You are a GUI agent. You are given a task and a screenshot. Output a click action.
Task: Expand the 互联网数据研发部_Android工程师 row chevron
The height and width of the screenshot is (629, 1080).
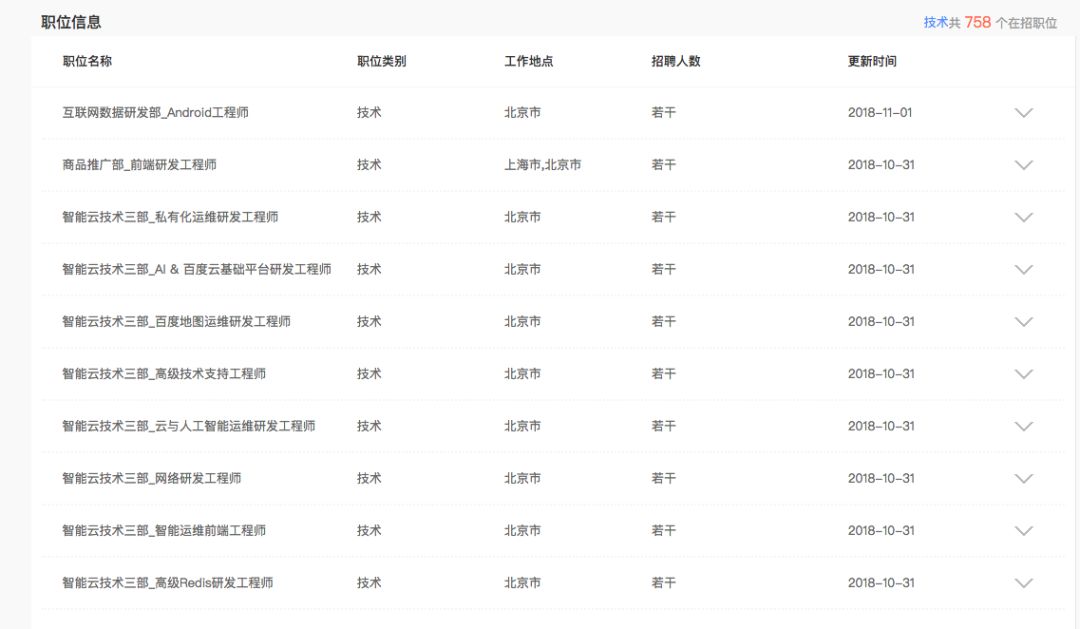click(x=1023, y=113)
